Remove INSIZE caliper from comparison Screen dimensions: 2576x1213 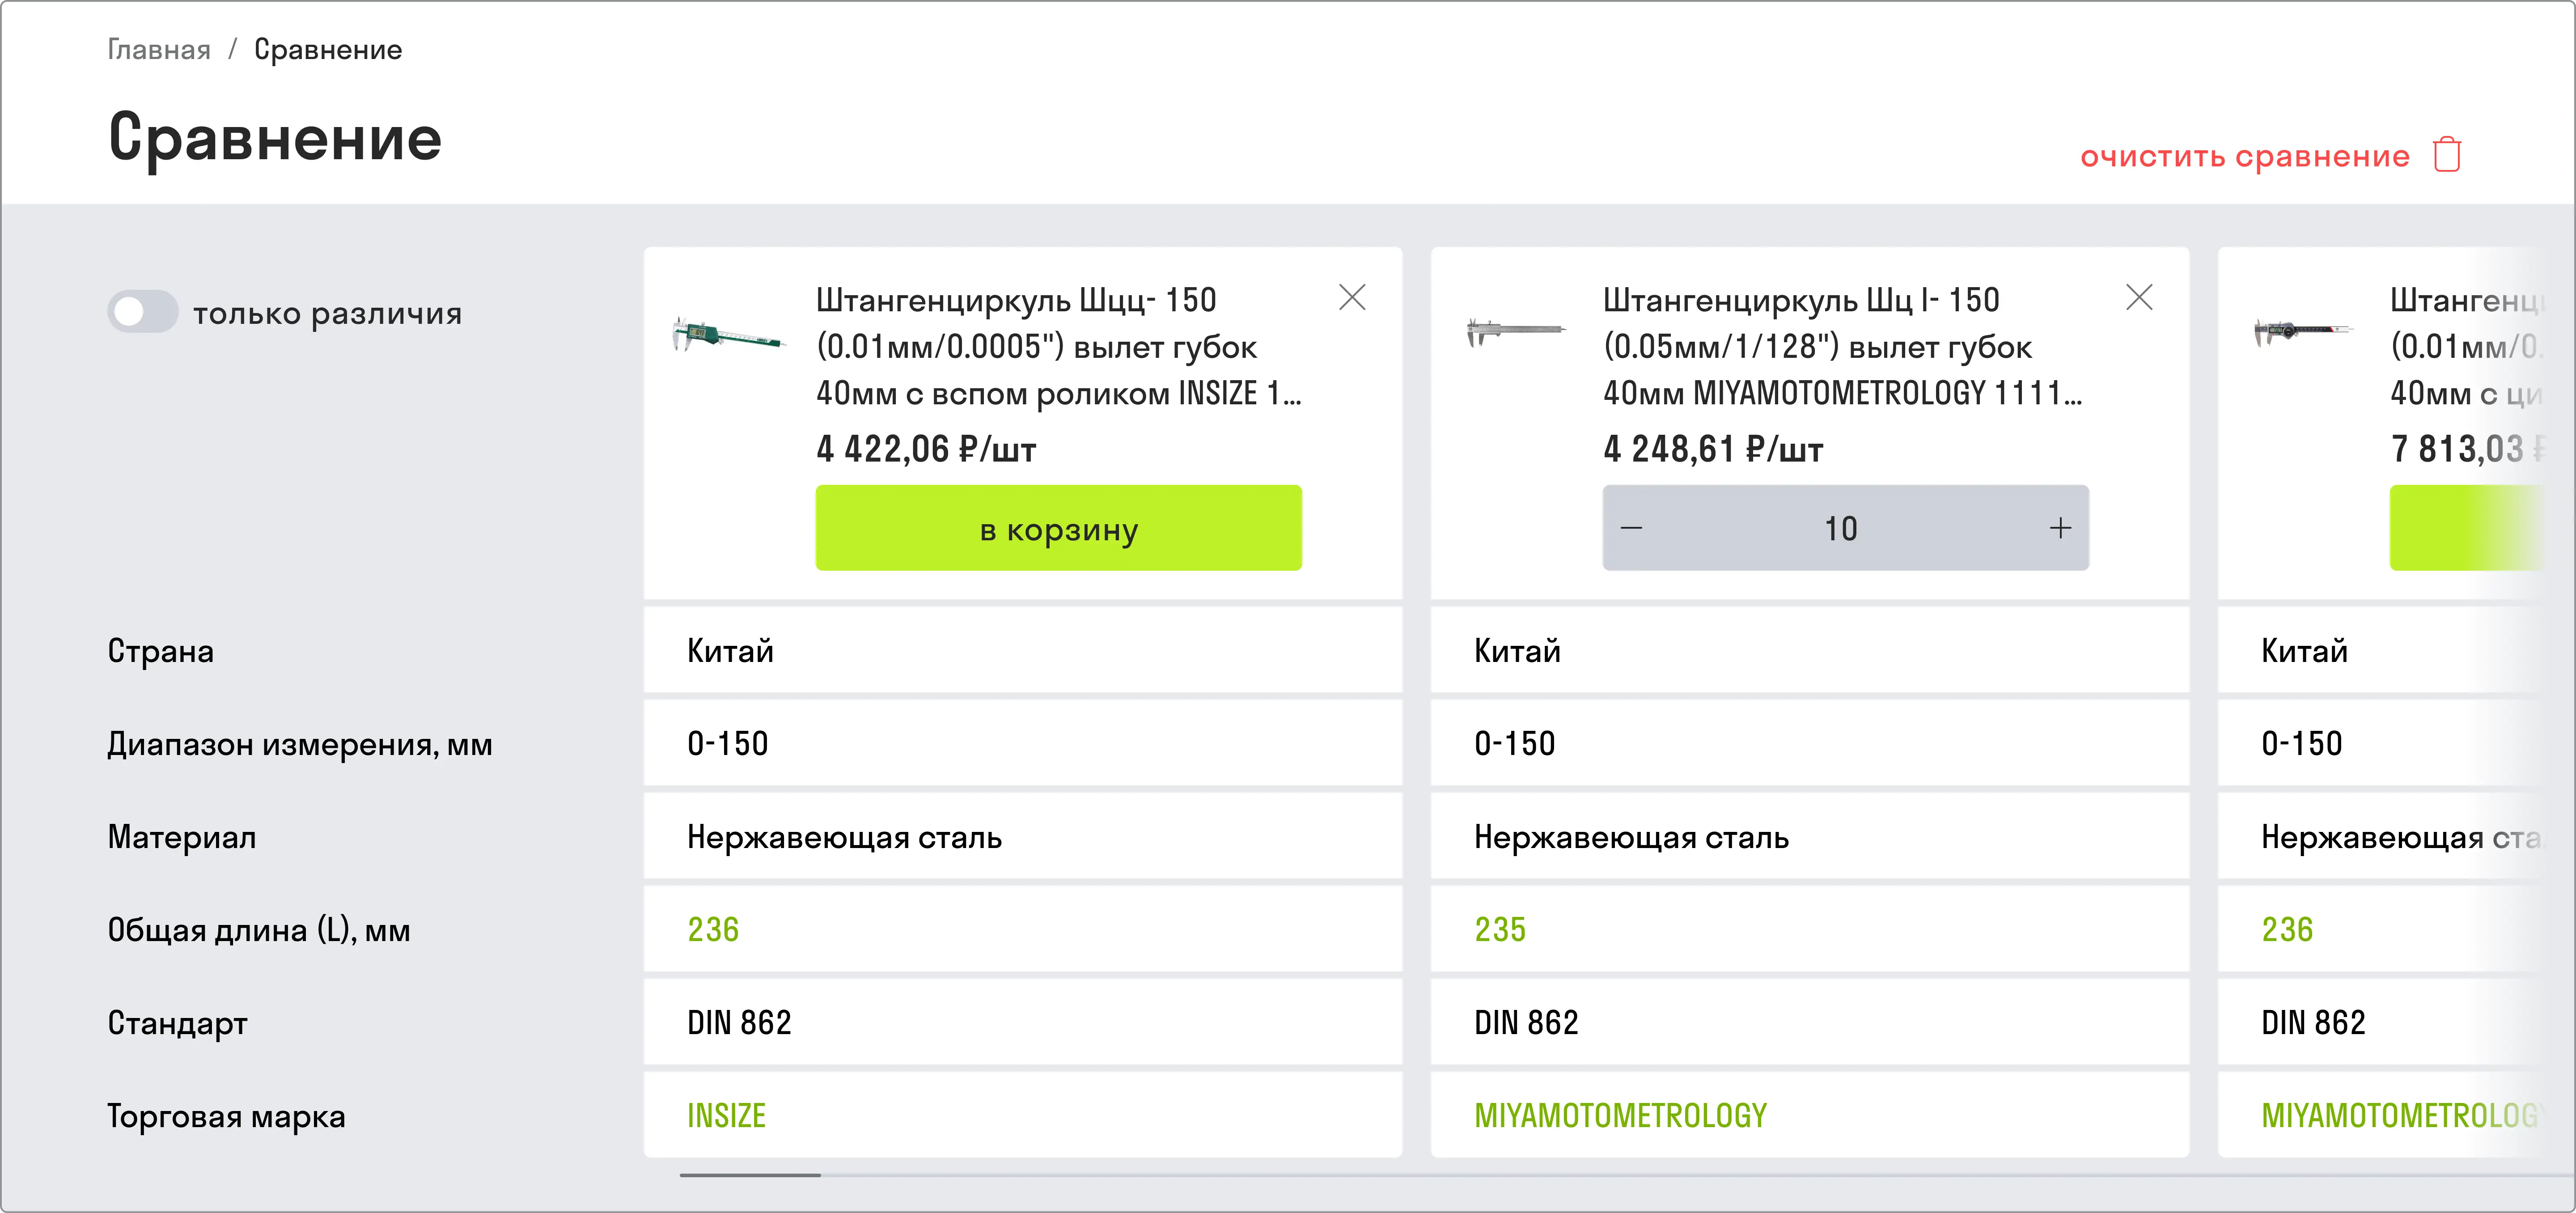pos(1352,297)
